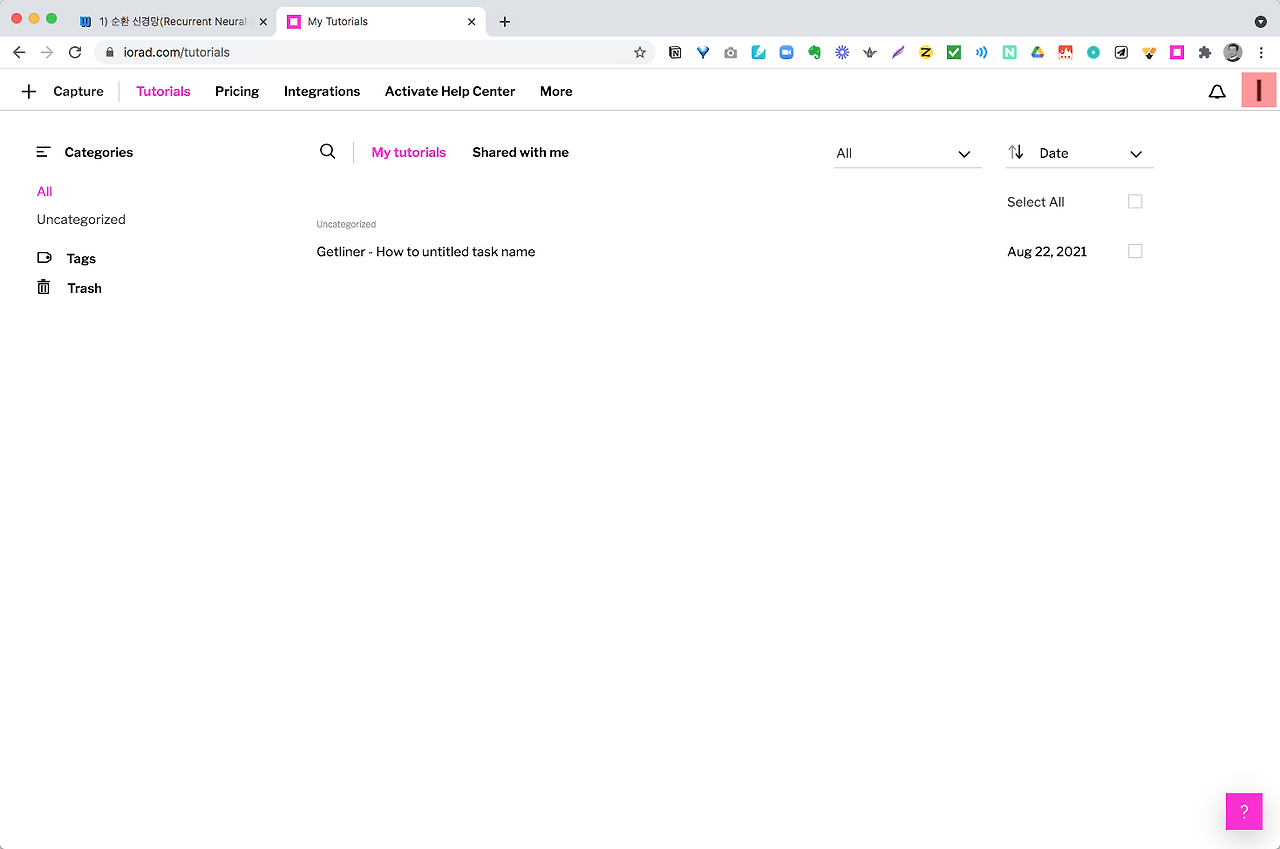Image resolution: width=1280 pixels, height=849 pixels.
Task: Check the Getliner tutorial checkbox
Action: click(1135, 251)
